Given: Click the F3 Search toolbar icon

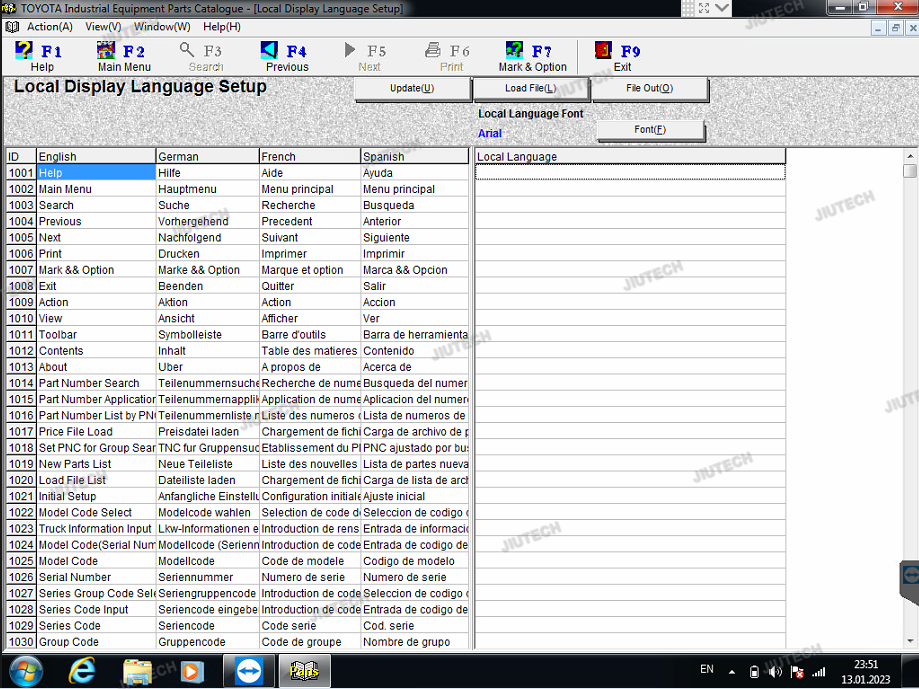Looking at the screenshot, I should coord(206,57).
